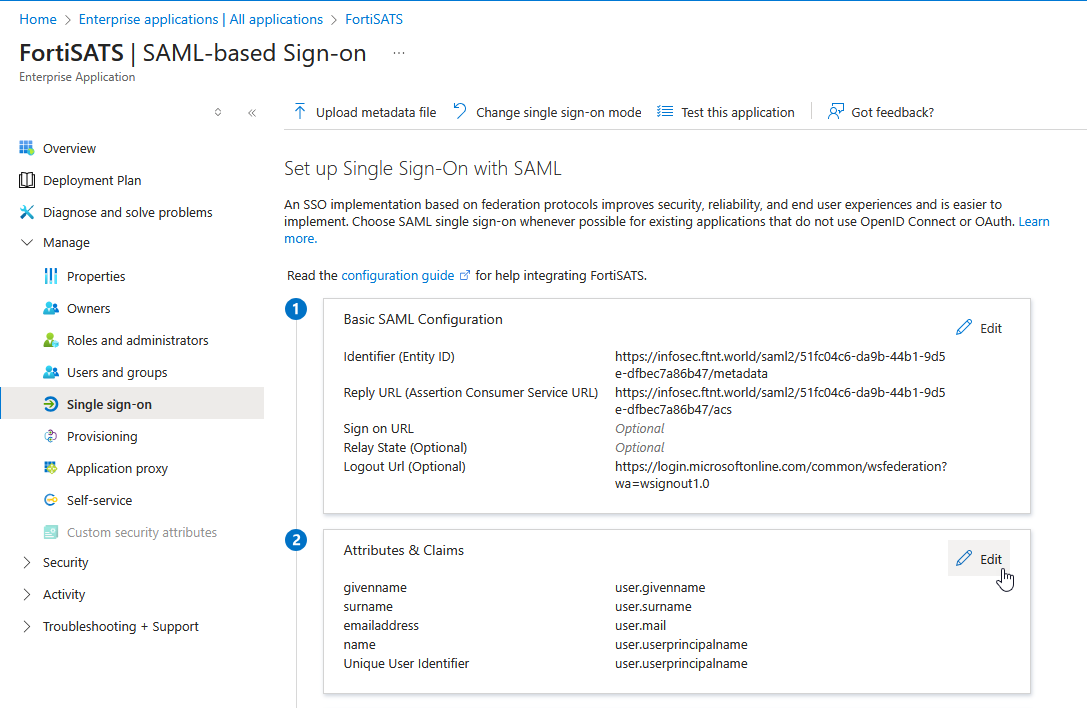Click the Custom security attributes icon
1087x708 pixels.
point(51,532)
